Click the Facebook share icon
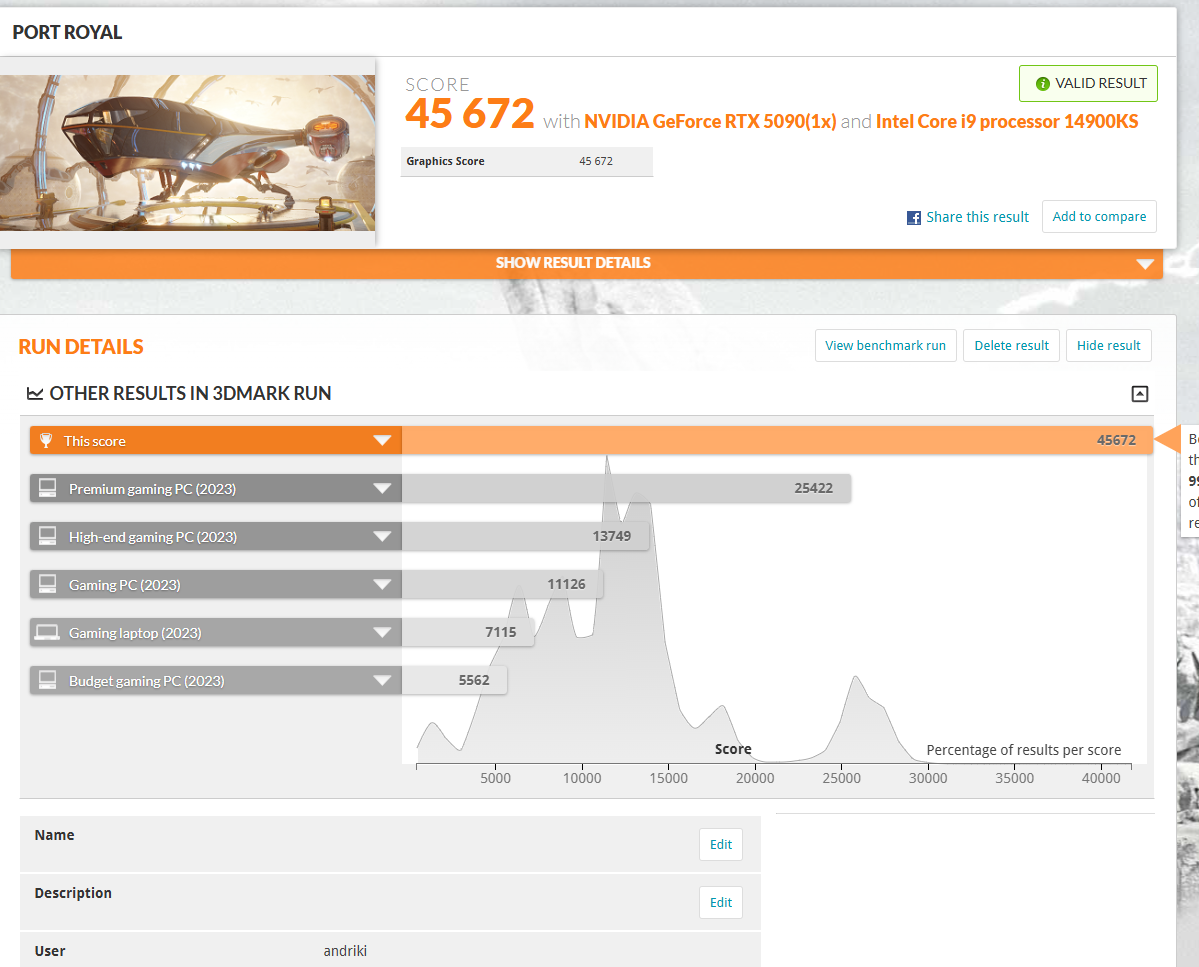Screen dimensions: 1199x967 914,217
